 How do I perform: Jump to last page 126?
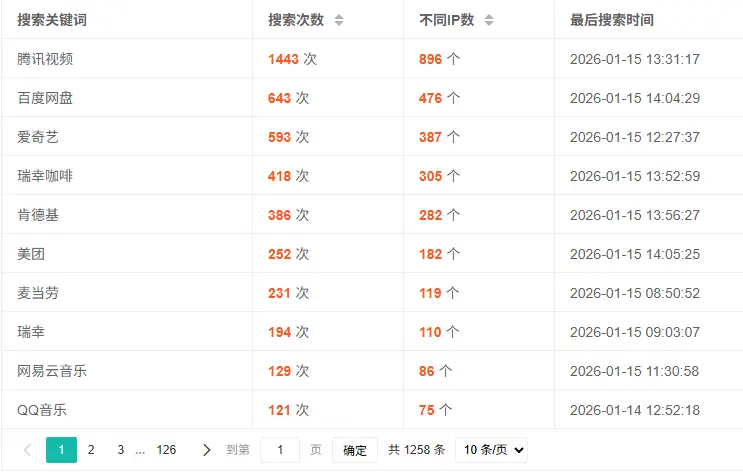pos(166,450)
